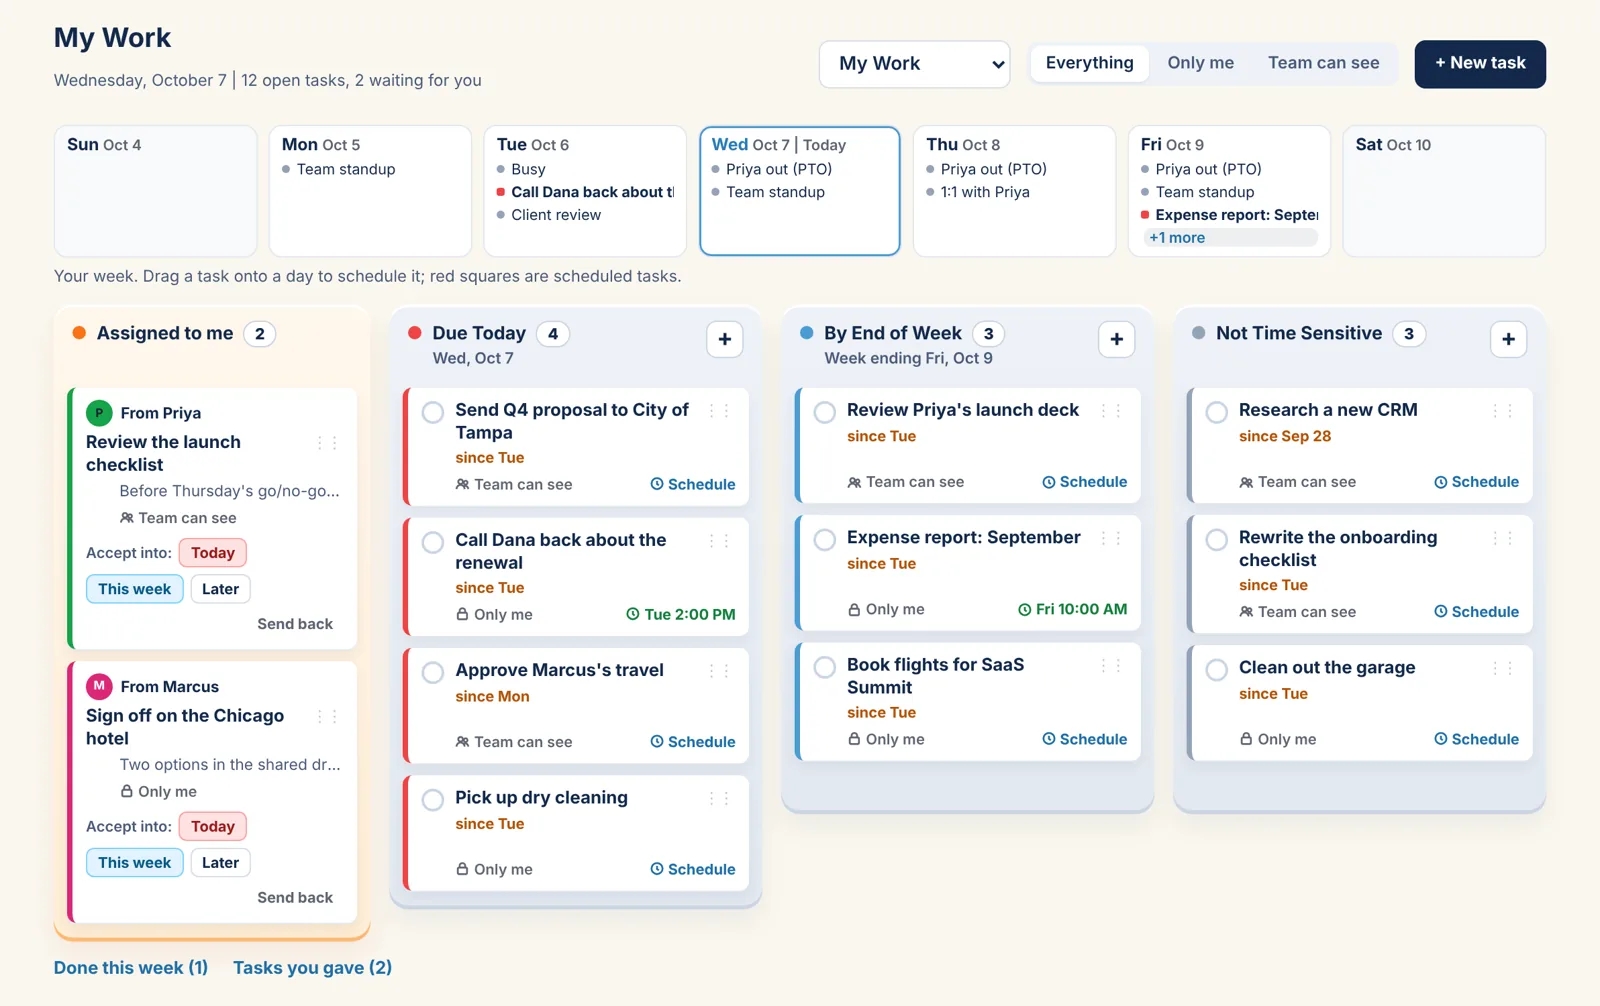
Task: Expand Tasks you gave (2)
Action: 313,968
